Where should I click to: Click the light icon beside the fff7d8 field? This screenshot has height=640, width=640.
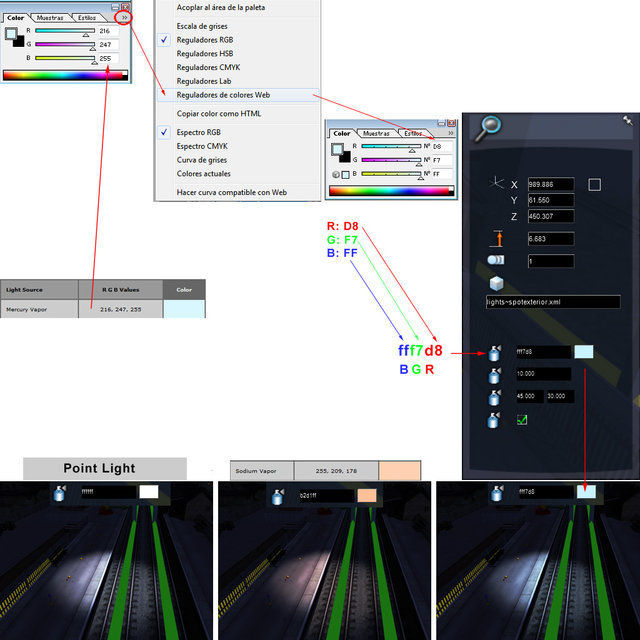point(495,352)
